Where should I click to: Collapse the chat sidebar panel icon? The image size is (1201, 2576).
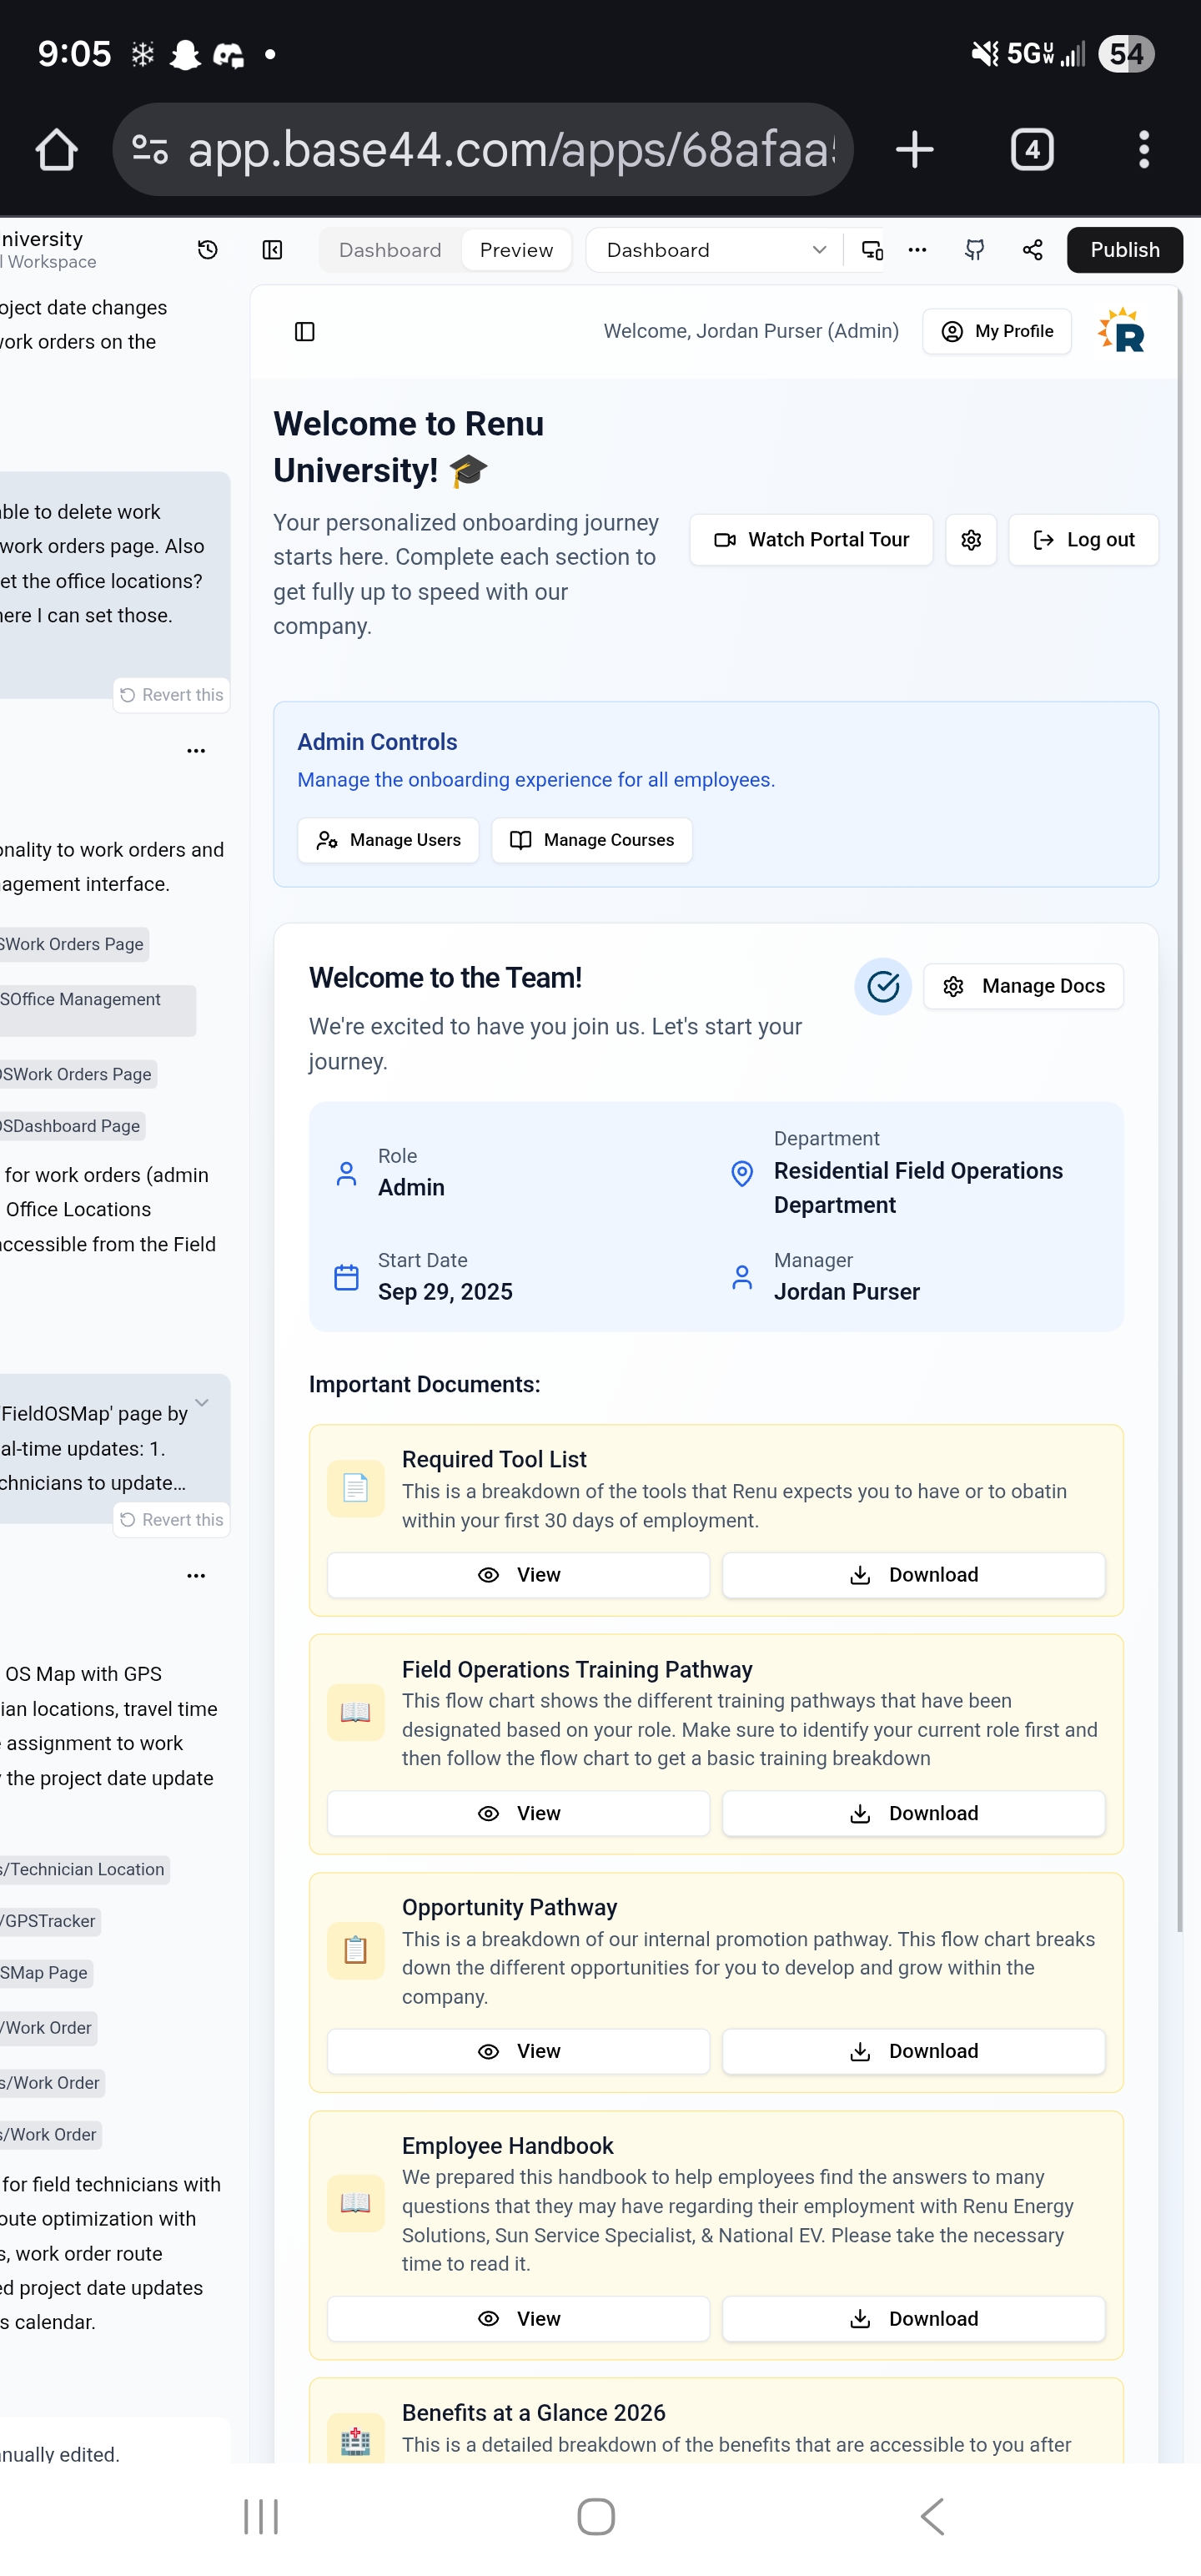click(x=272, y=250)
